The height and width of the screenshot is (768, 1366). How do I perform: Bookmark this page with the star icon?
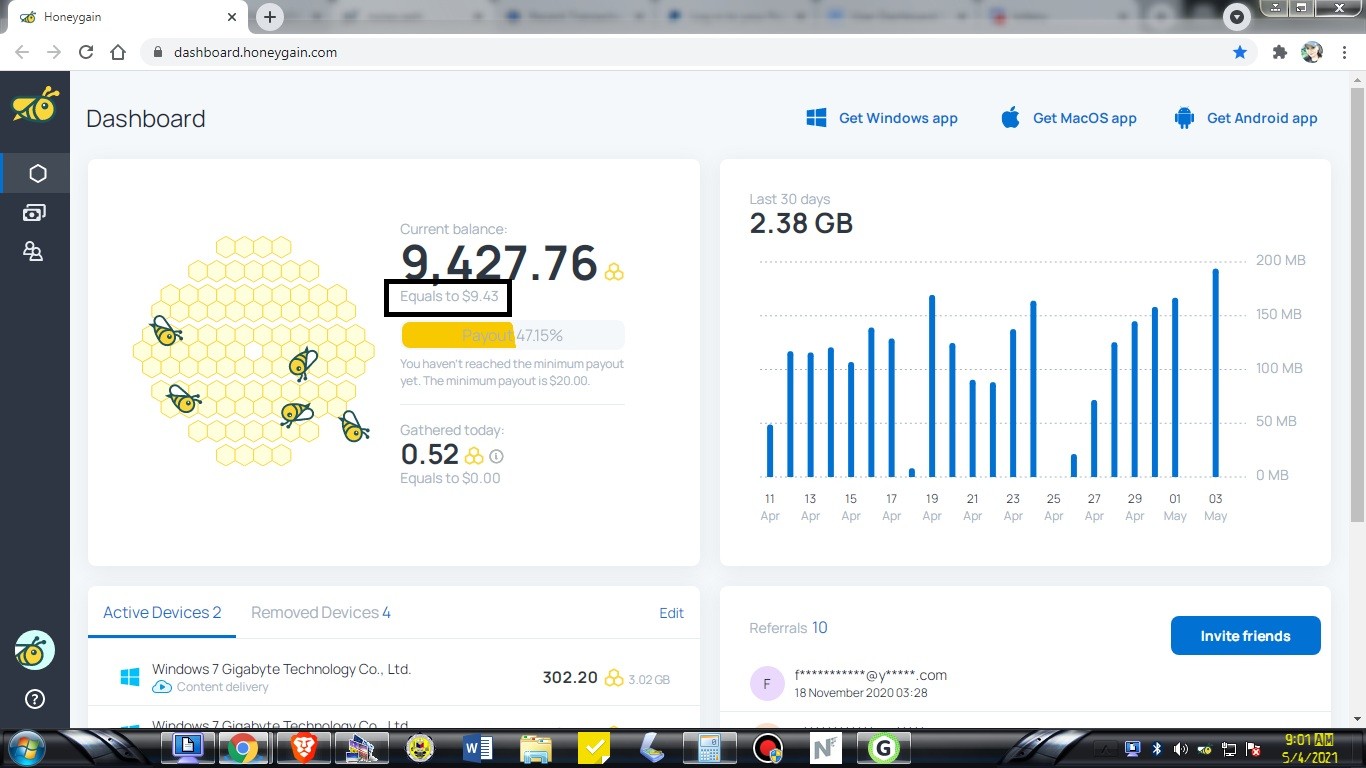pyautogui.click(x=1240, y=52)
